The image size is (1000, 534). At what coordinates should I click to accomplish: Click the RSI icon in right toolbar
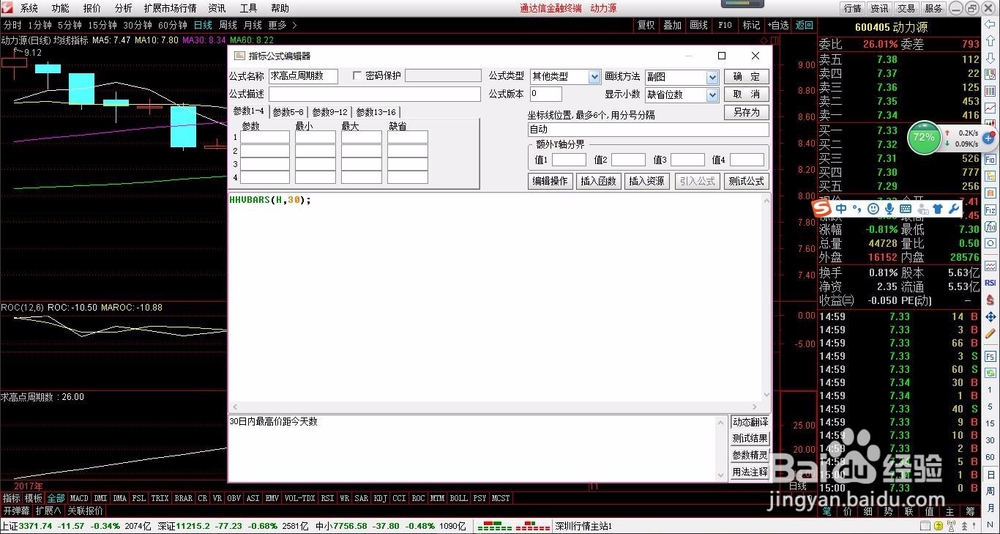pos(990,282)
